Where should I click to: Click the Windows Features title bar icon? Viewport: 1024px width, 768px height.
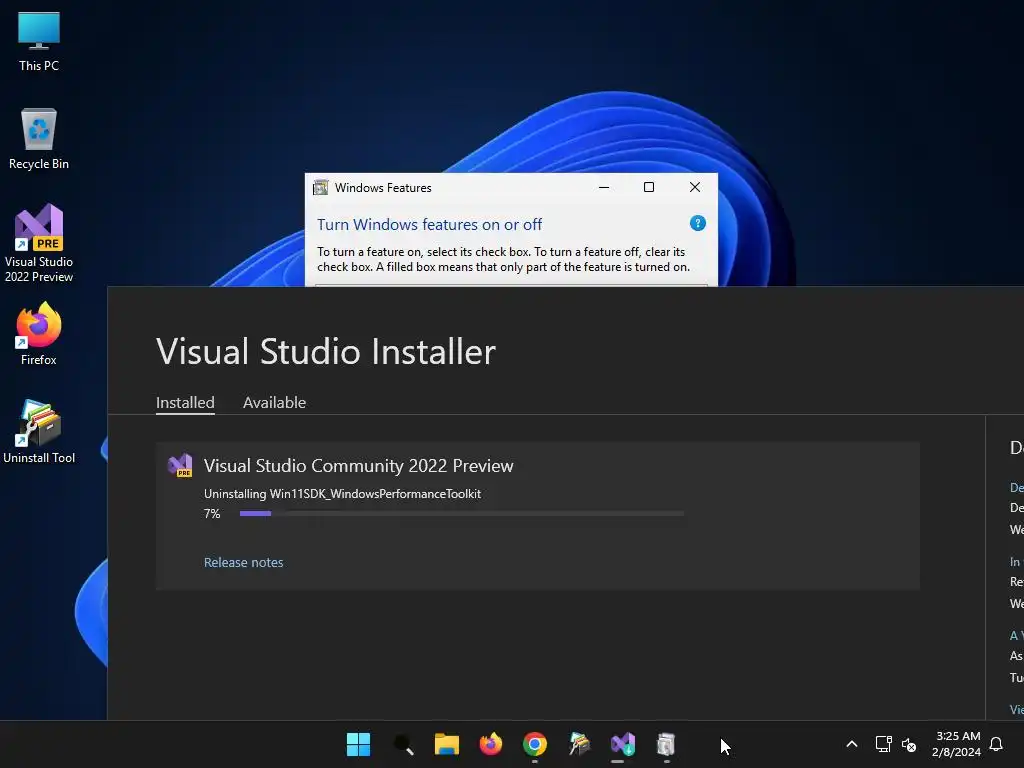tap(321, 187)
